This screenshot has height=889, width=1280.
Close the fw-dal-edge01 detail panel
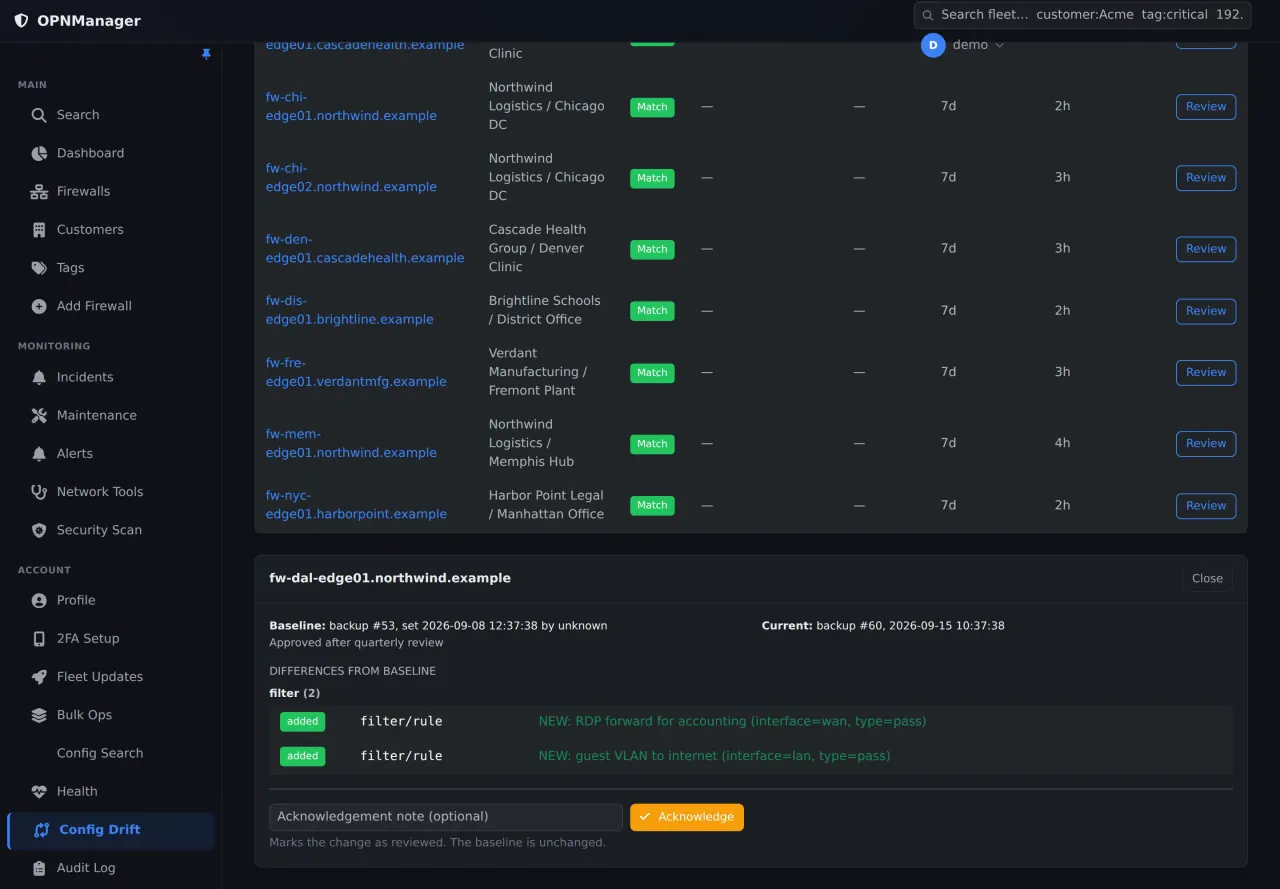[1207, 578]
